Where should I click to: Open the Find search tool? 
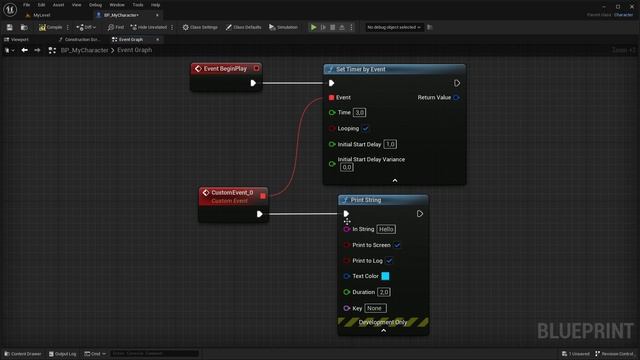click(116, 27)
